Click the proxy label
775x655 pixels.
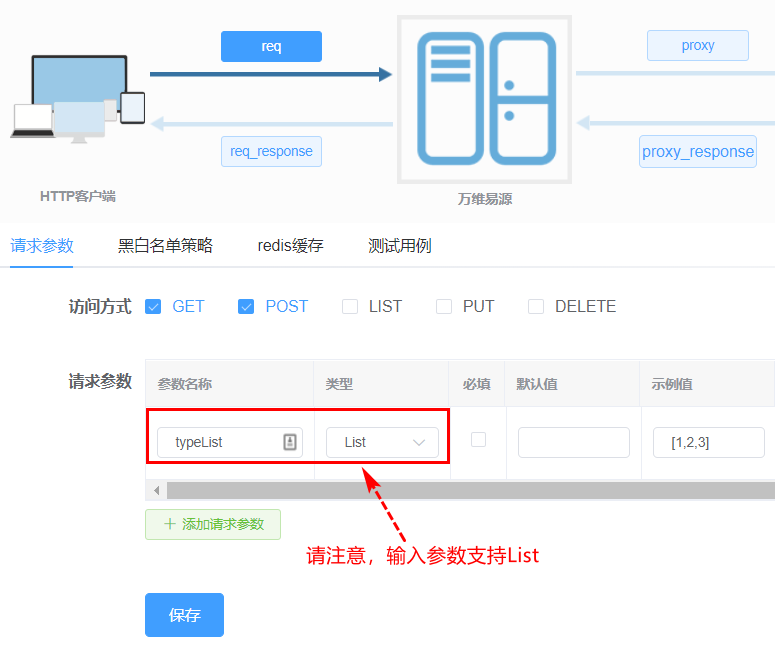point(697,46)
